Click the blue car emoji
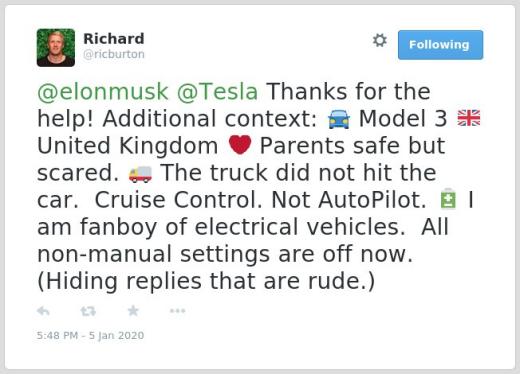The width and height of the screenshot is (520, 374). (x=339, y=119)
